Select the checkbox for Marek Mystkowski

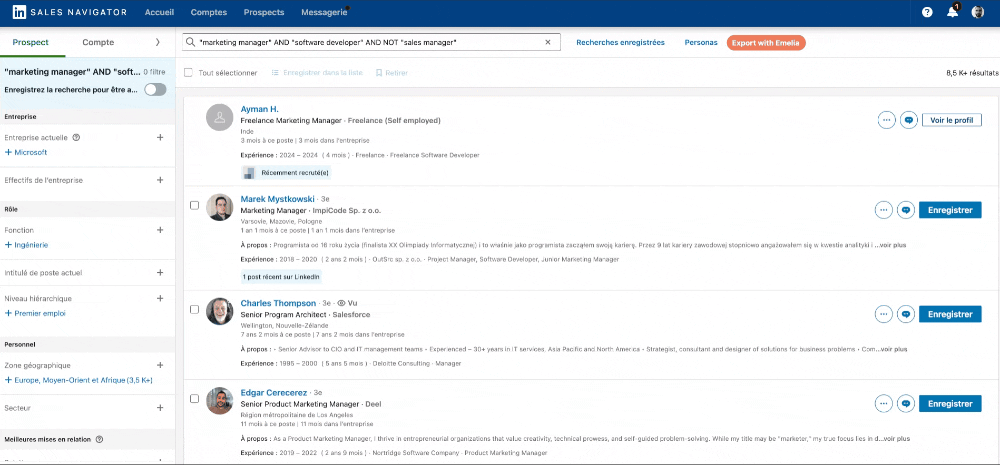tap(195, 205)
